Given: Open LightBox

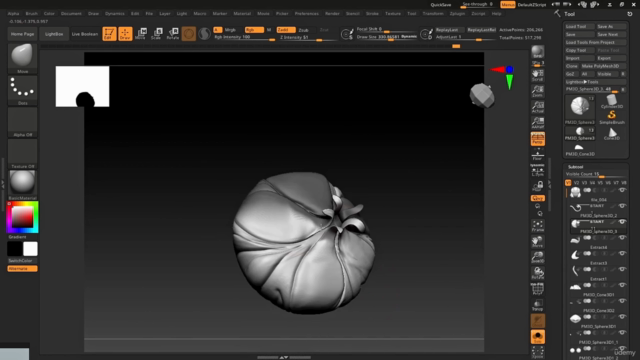Looking at the screenshot, I should click(54, 34).
